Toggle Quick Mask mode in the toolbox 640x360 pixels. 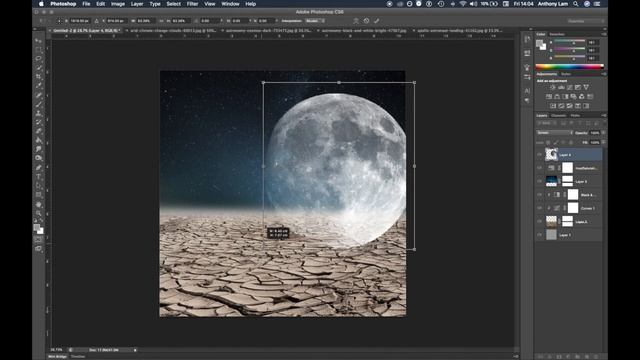tap(38, 240)
